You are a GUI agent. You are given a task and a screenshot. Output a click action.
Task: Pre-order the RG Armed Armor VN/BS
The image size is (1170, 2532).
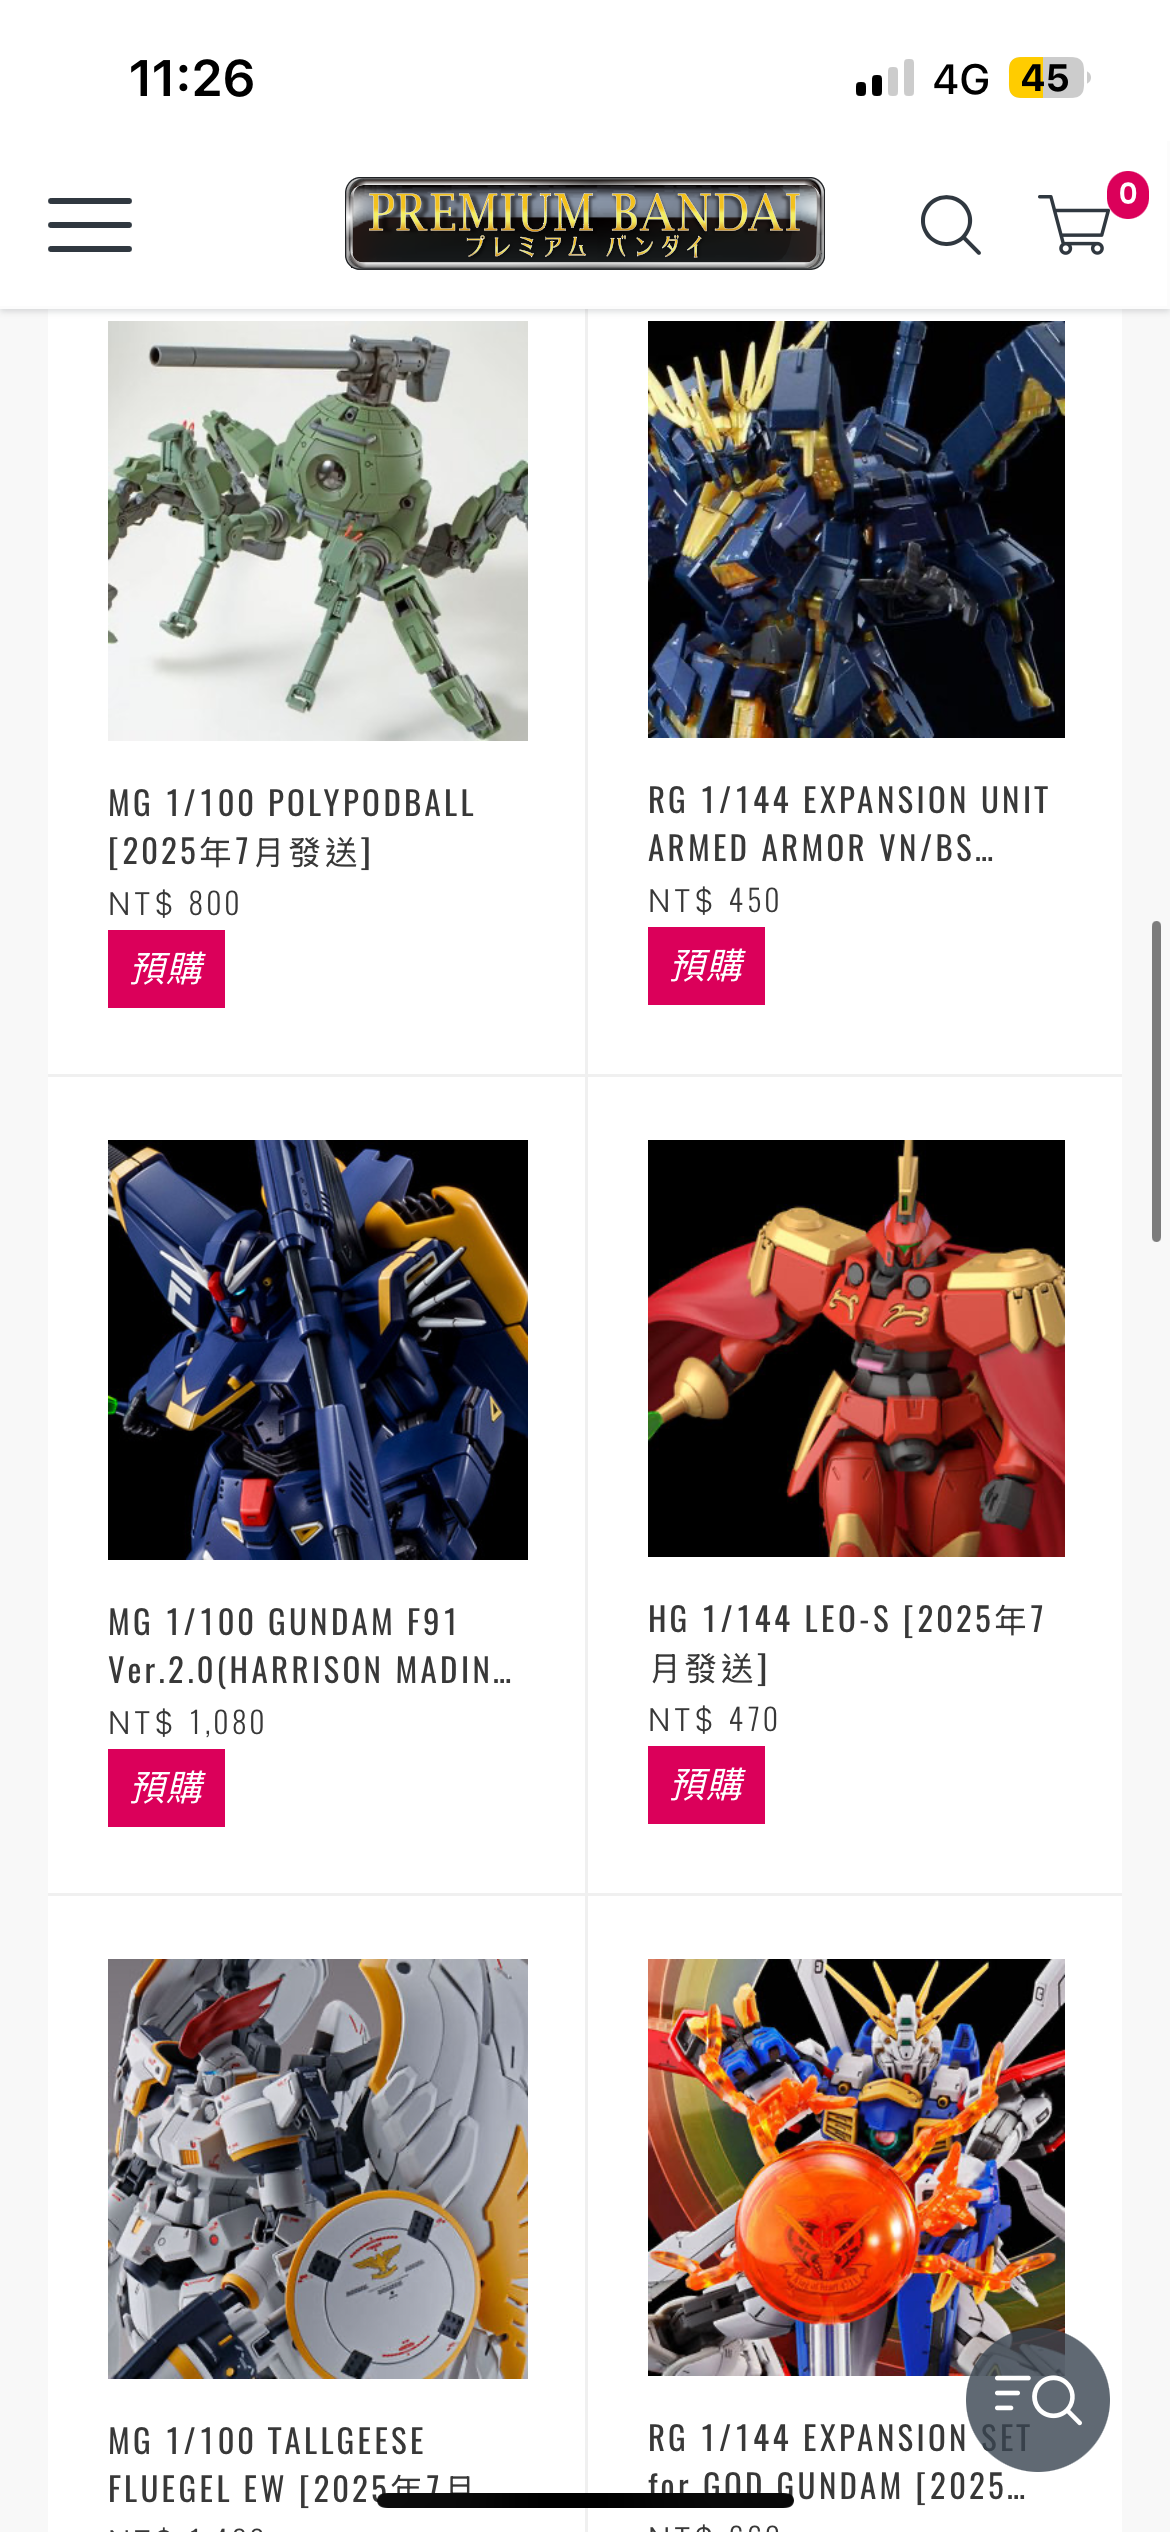click(x=706, y=966)
